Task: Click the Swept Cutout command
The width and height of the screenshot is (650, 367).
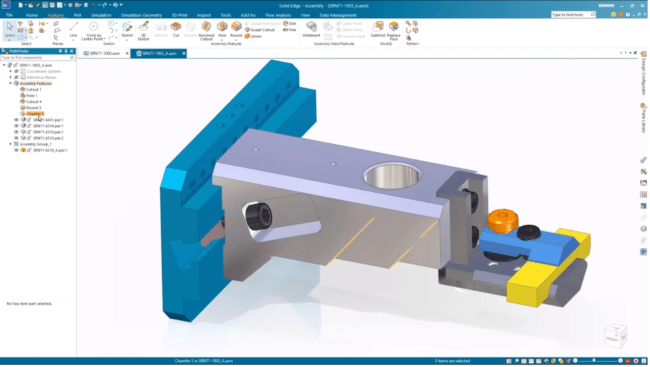Action: [x=260, y=30]
